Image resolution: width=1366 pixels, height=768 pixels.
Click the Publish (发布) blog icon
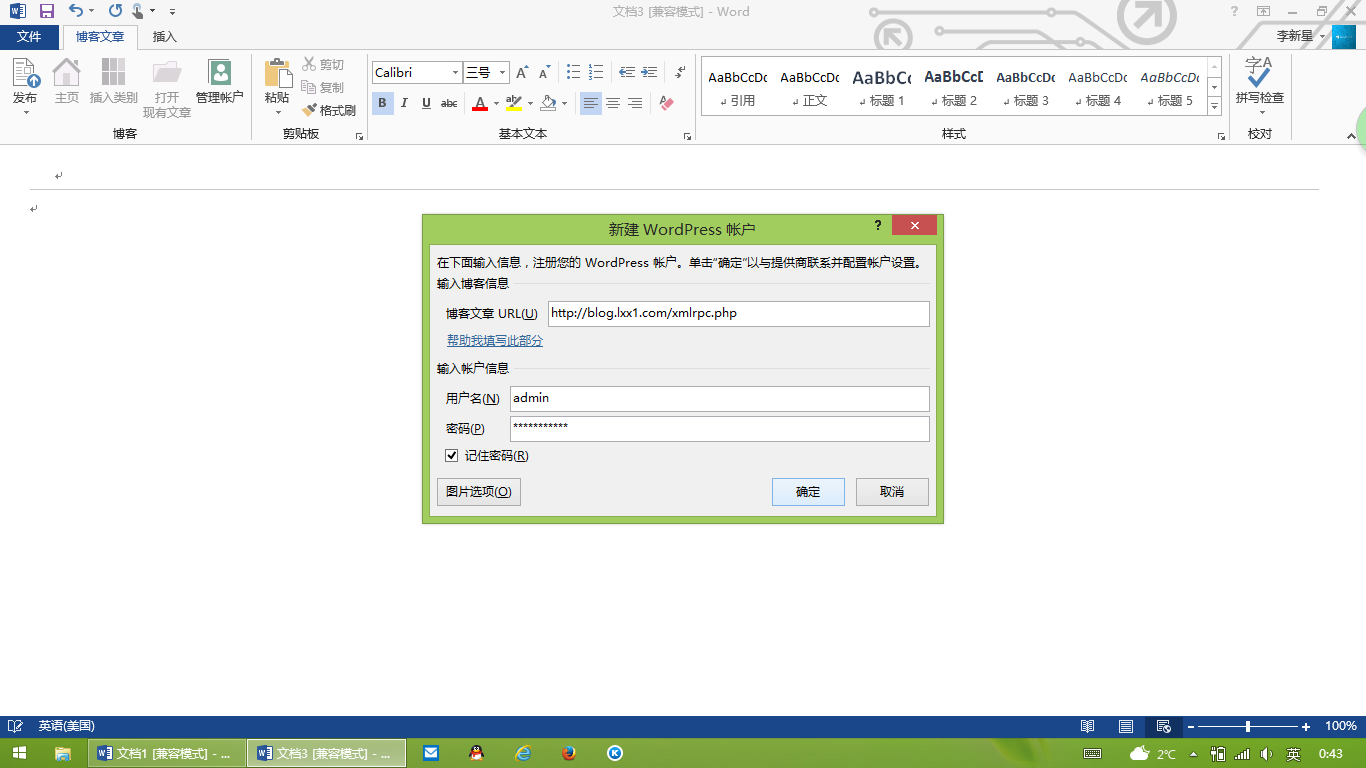point(25,73)
